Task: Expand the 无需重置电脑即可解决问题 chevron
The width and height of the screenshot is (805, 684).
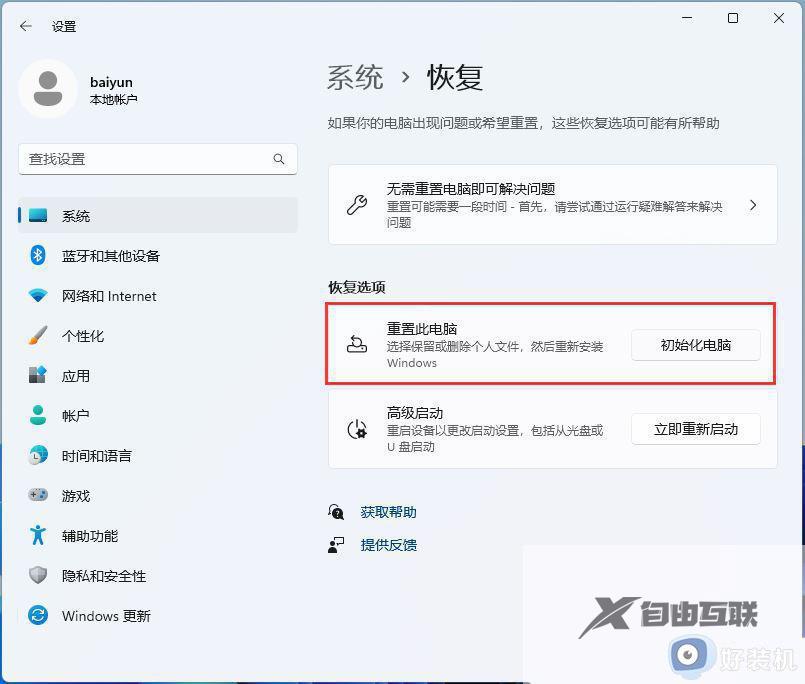Action: pos(755,204)
